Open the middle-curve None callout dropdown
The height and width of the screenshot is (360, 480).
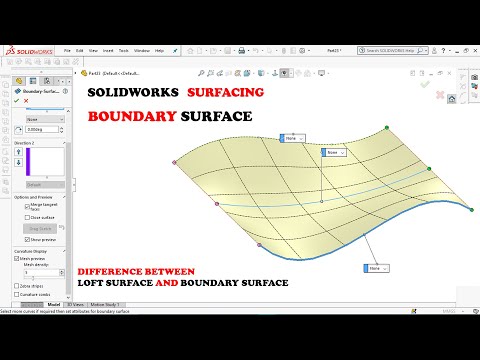point(334,152)
